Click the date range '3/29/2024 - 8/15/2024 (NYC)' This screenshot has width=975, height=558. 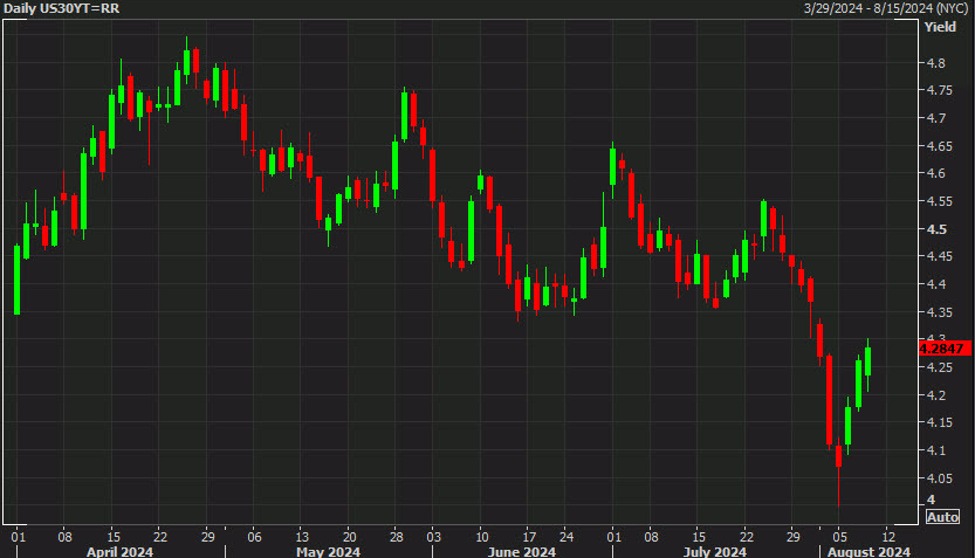click(887, 9)
